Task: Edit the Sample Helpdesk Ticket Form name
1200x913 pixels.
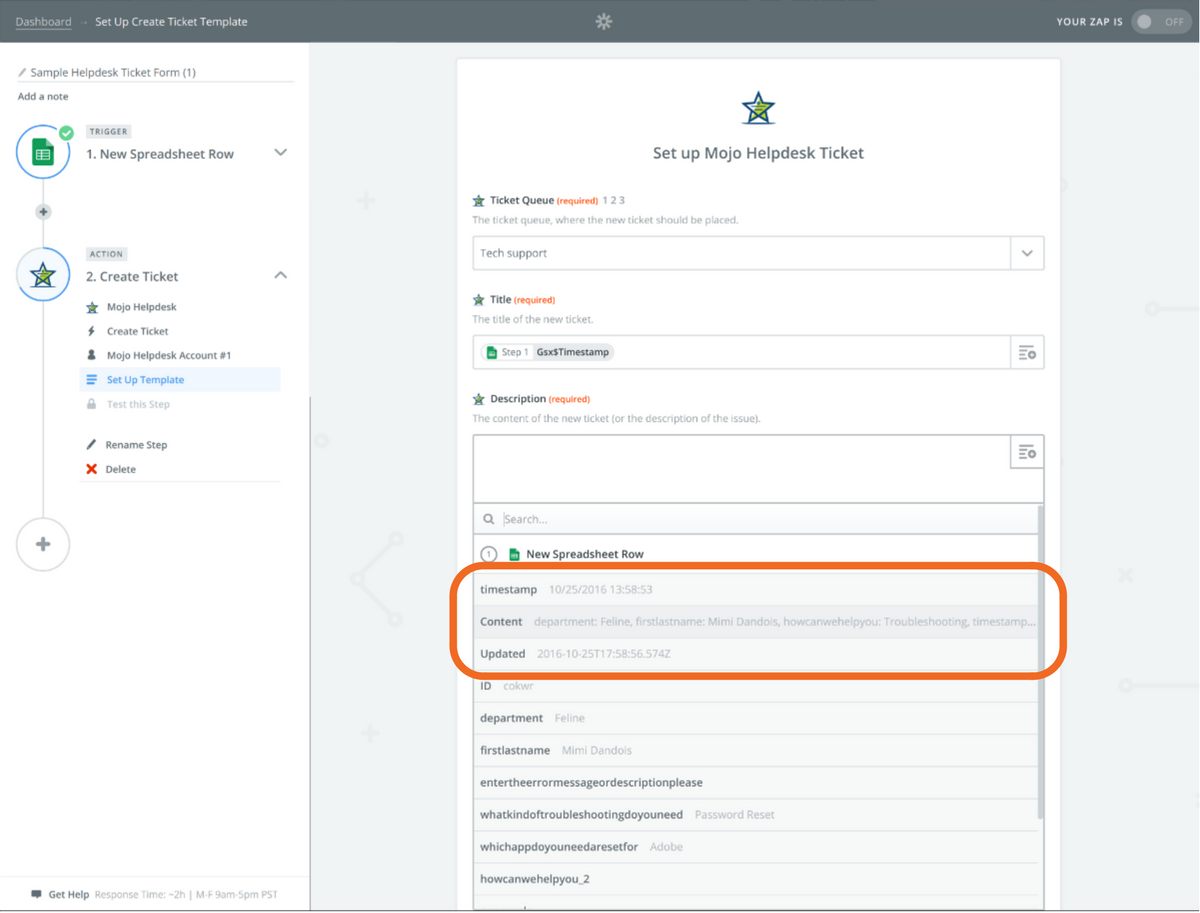Action: 113,73
